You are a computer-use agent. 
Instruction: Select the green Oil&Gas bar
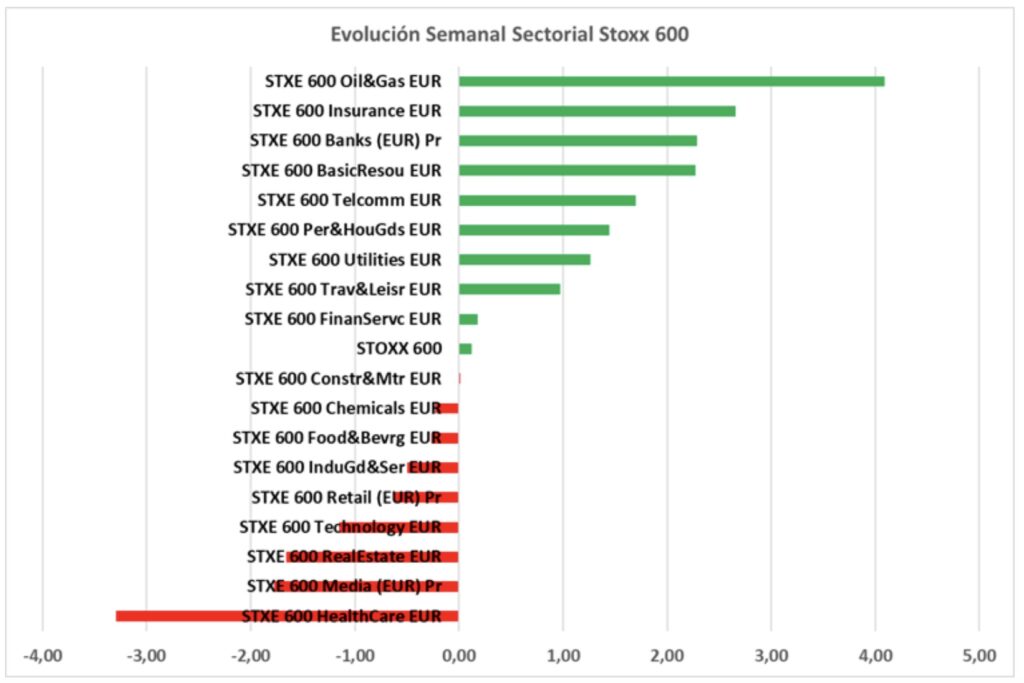(670, 81)
